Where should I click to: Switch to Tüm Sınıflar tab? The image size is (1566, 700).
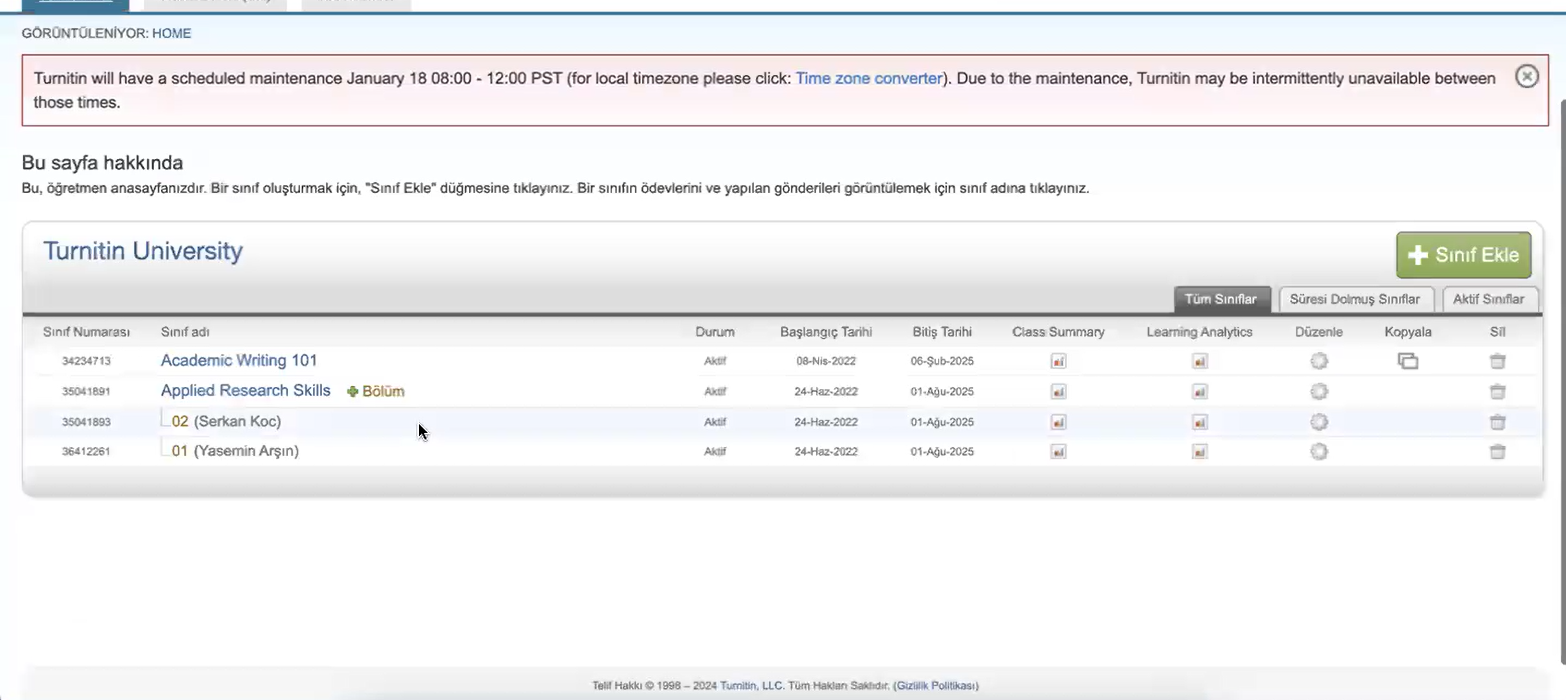[x=1221, y=299]
